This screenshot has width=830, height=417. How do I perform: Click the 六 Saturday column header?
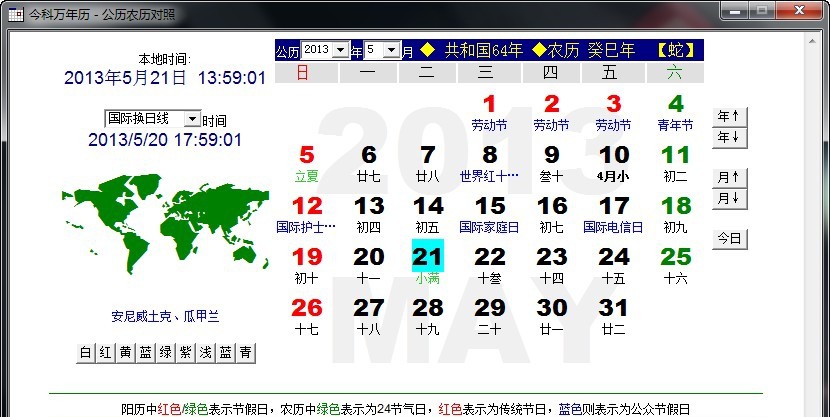tap(675, 72)
